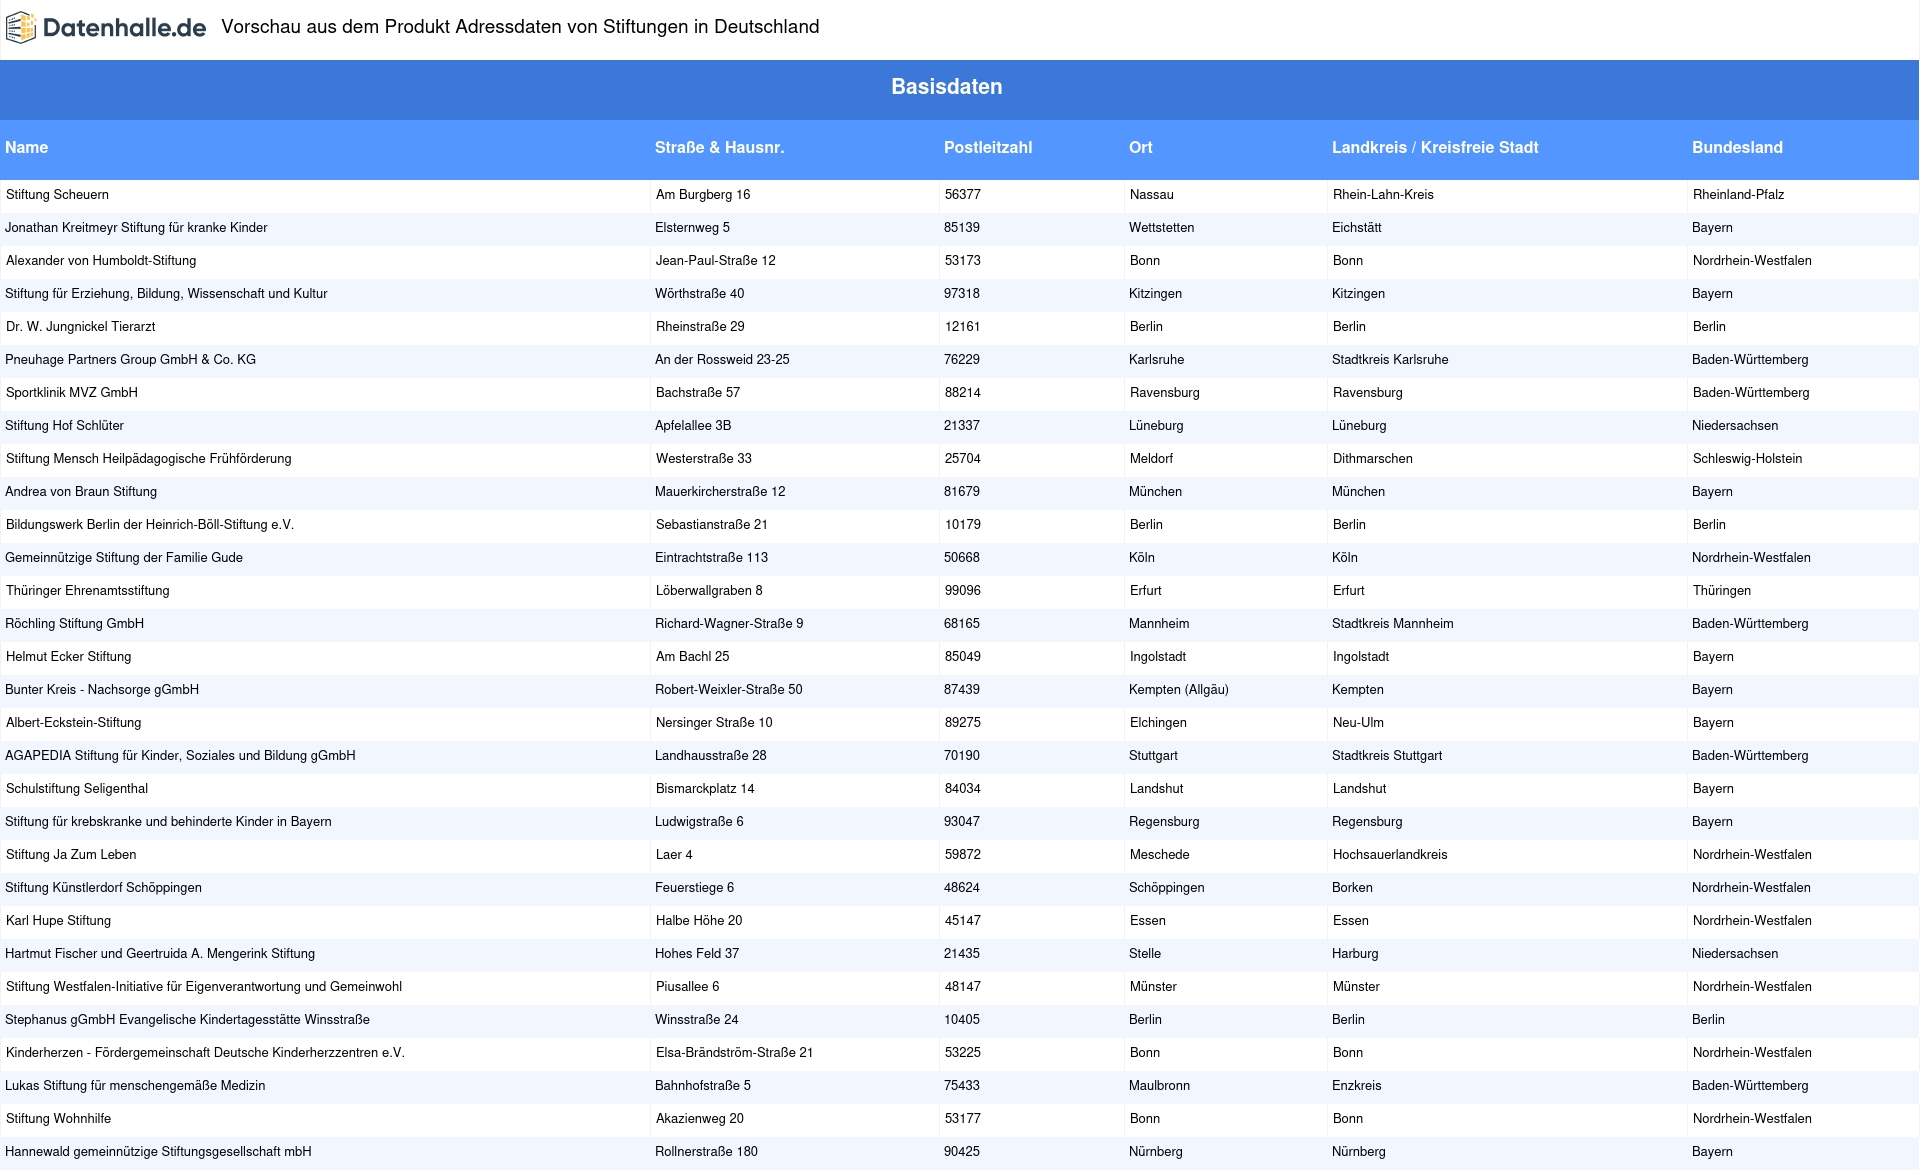Select Helmut Ecker Stiftung
This screenshot has width=1920, height=1170.
pos(68,657)
